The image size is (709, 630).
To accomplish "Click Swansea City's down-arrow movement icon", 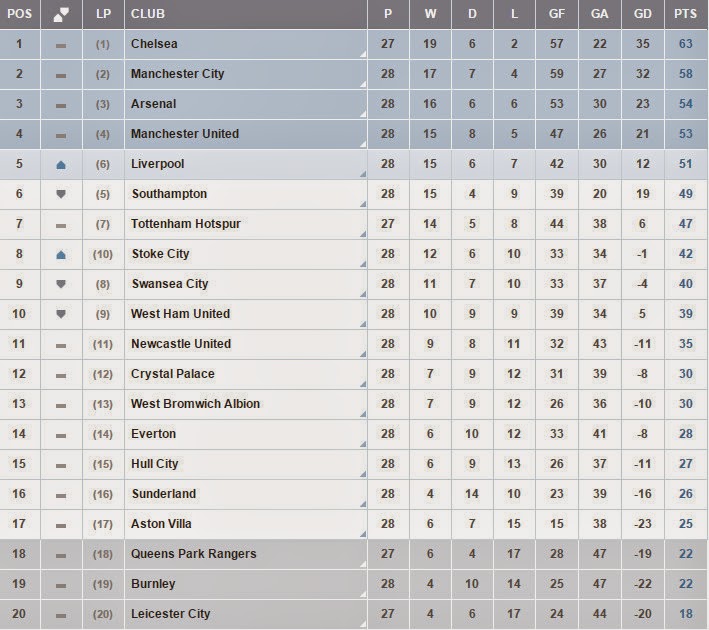I will point(60,284).
